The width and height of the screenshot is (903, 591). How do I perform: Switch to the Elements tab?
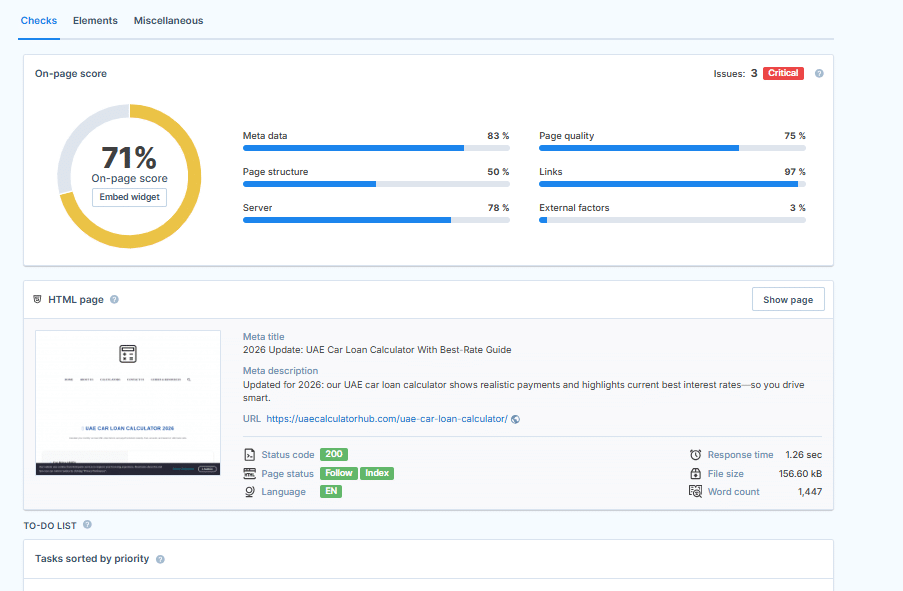pos(95,20)
